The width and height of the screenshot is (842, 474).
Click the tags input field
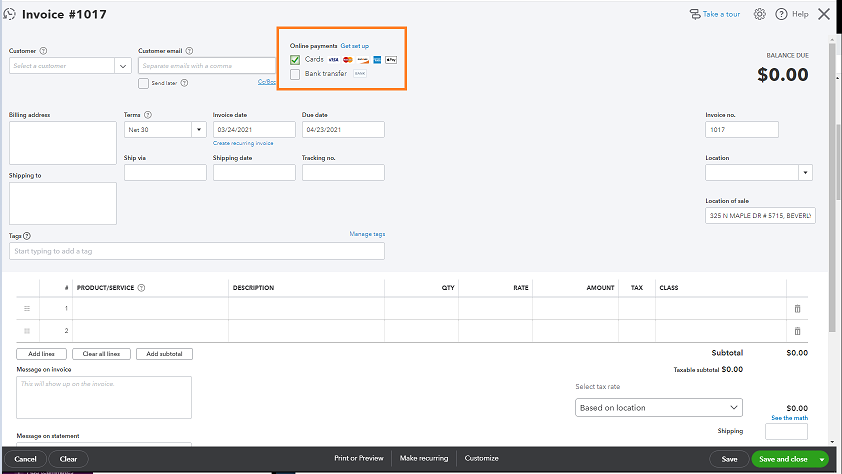[x=197, y=251]
